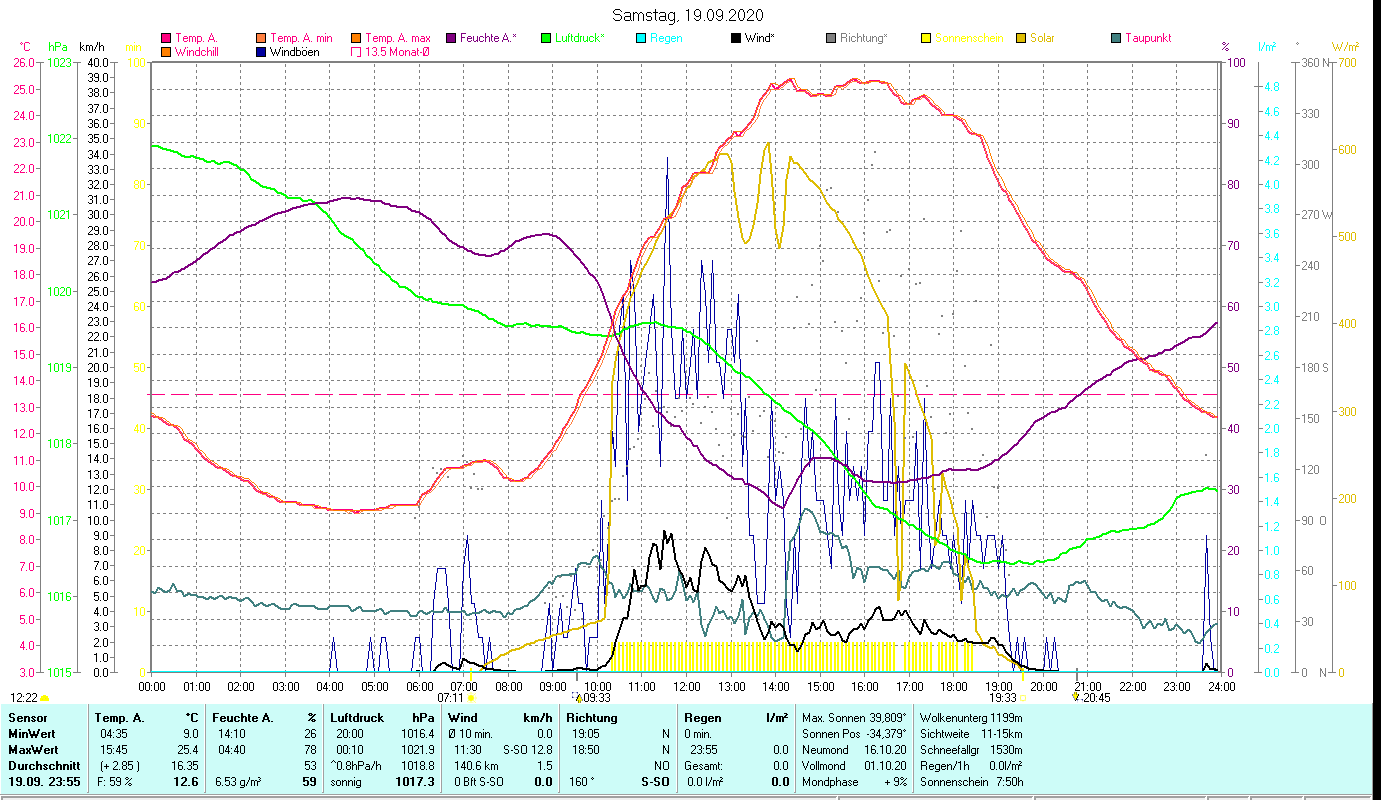Click the pink Temp. A. legend square
This screenshot has width=1381, height=800.
coord(165,39)
